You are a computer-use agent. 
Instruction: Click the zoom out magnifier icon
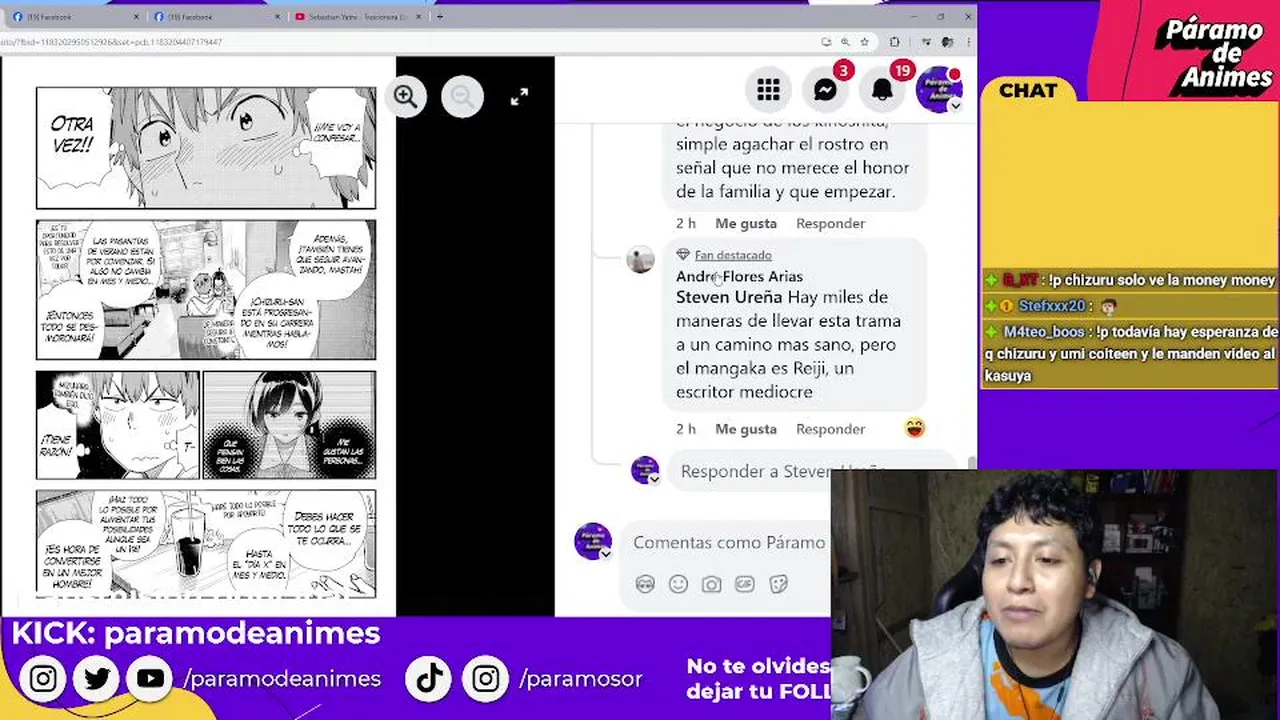coord(462,96)
